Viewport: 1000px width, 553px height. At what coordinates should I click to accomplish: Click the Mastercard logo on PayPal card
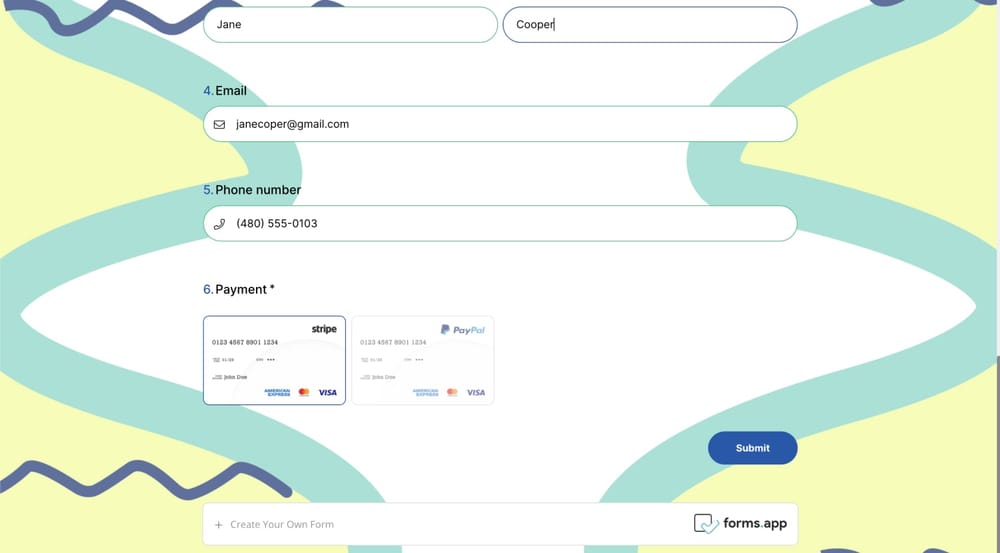pyautogui.click(x=452, y=393)
